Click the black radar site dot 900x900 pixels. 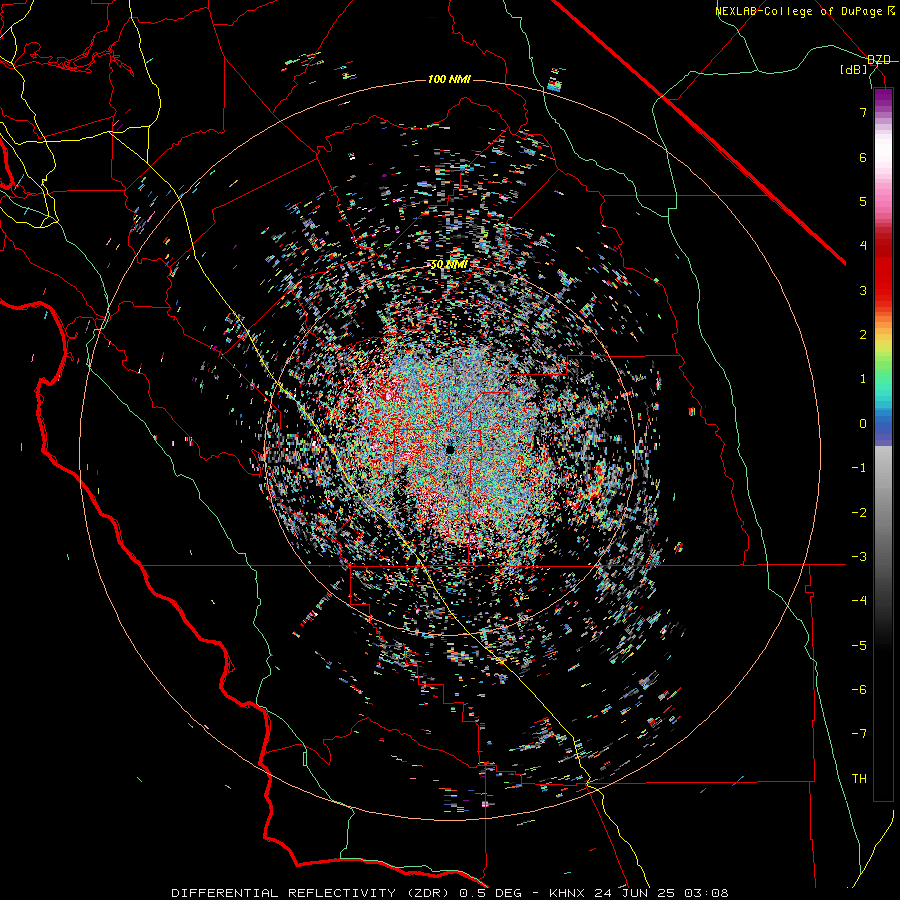450,450
